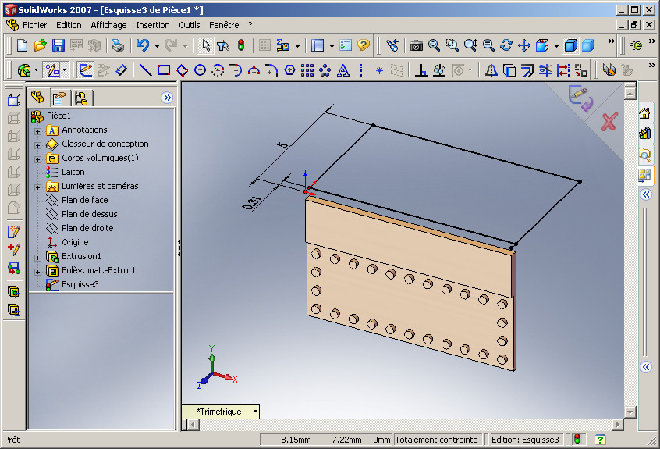Select the Point sketch tool
This screenshot has width=660, height=449.
pyautogui.click(x=379, y=70)
